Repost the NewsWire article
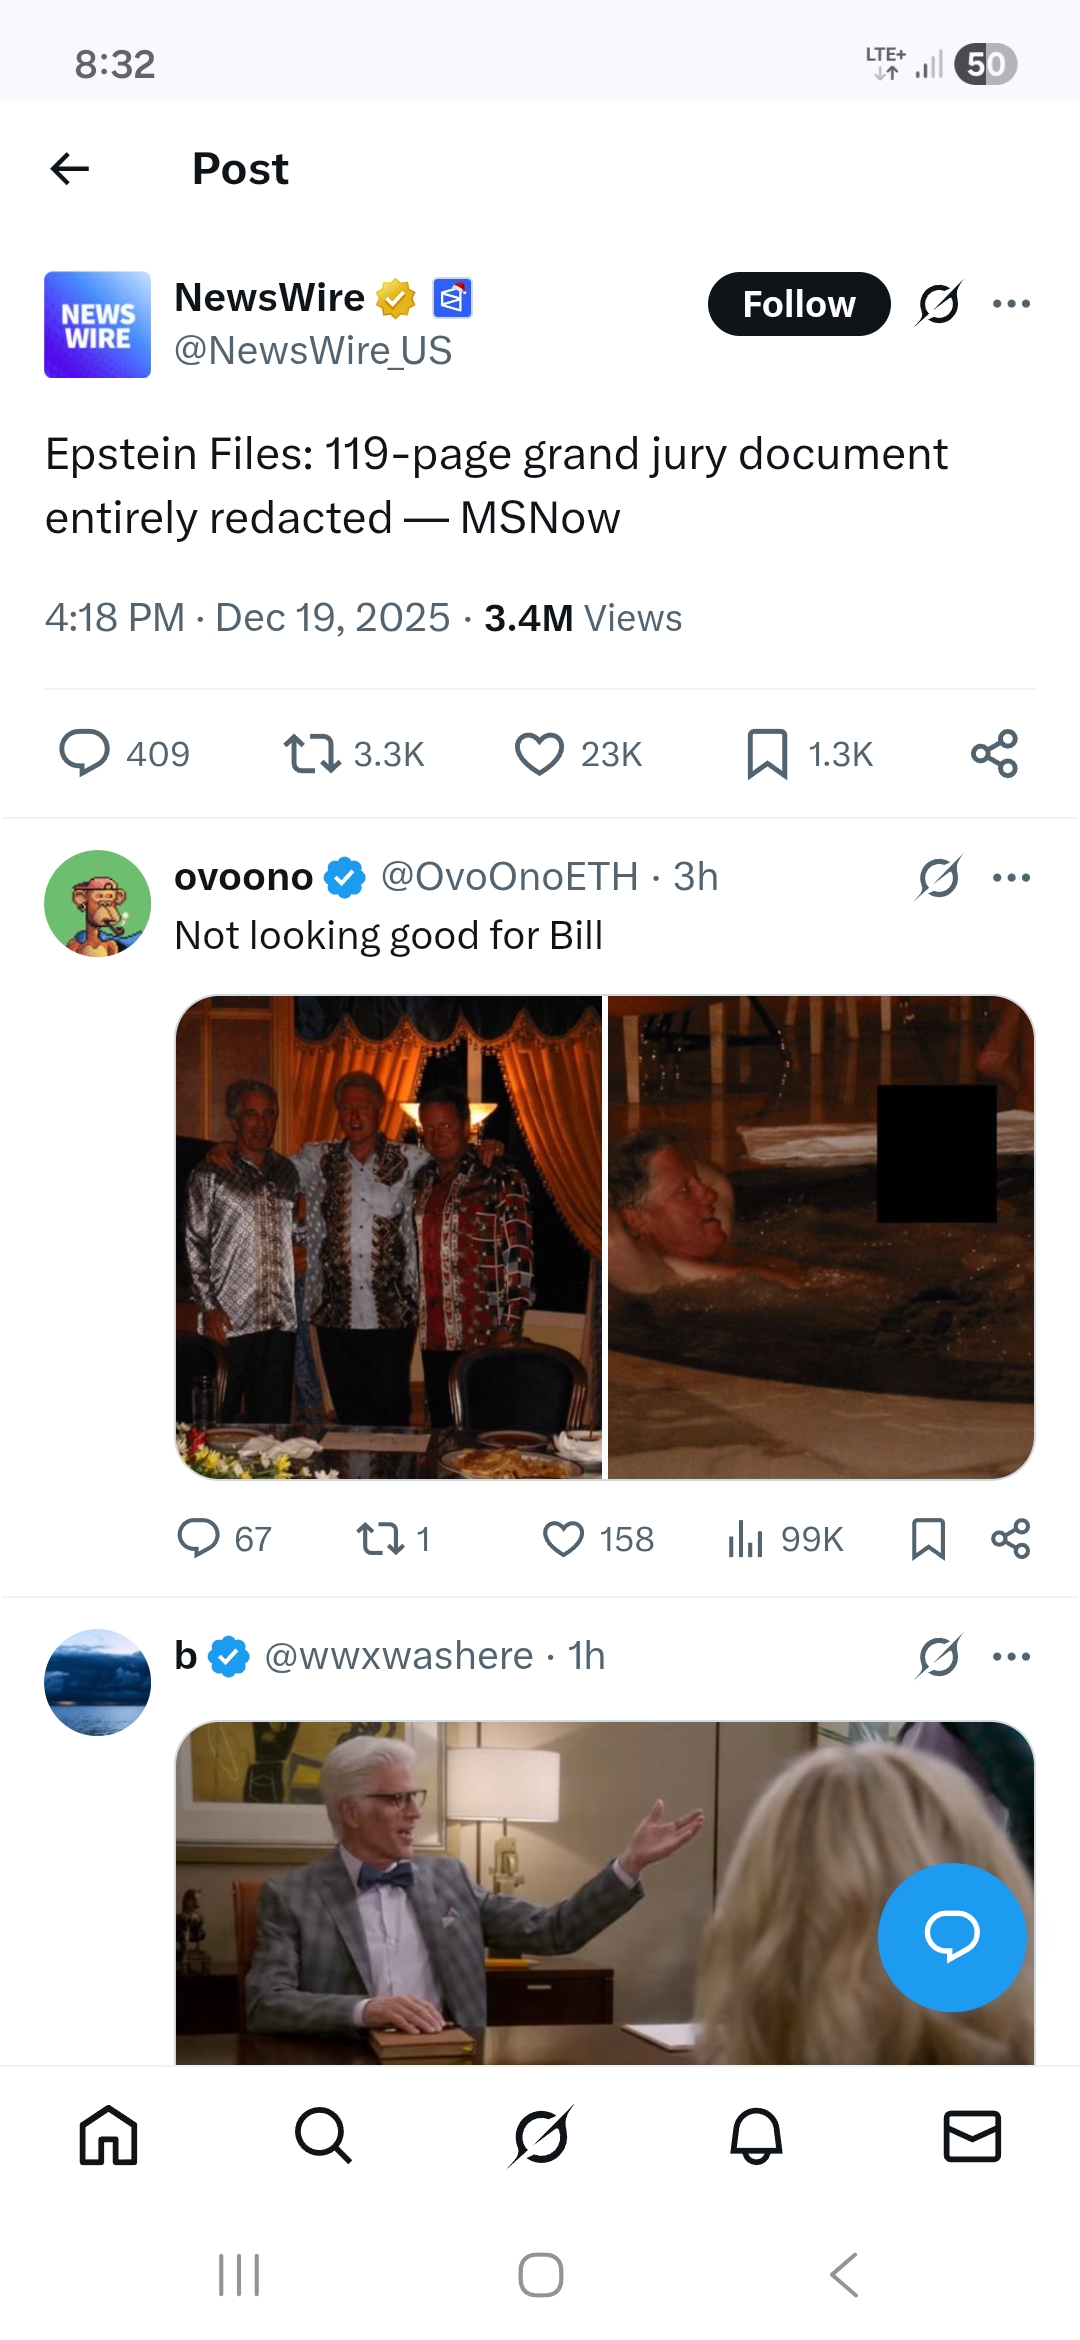Screen dimensions: 1080x2340 [x=316, y=755]
